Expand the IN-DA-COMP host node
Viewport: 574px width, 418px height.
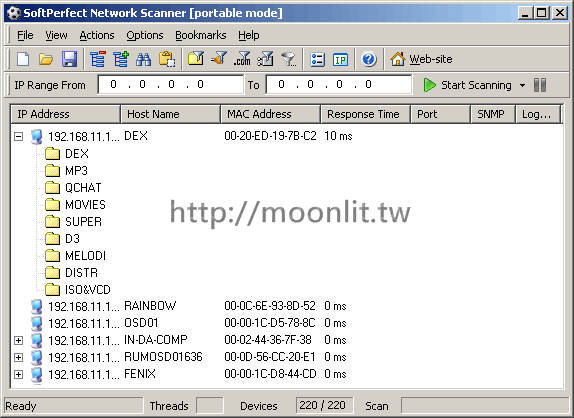18,340
